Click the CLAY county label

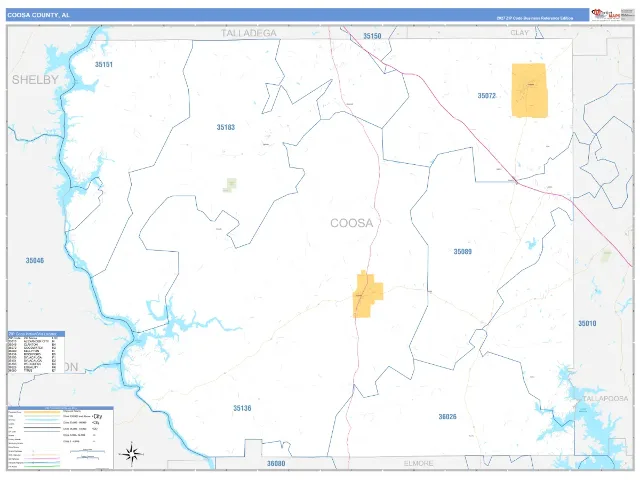[x=519, y=33]
